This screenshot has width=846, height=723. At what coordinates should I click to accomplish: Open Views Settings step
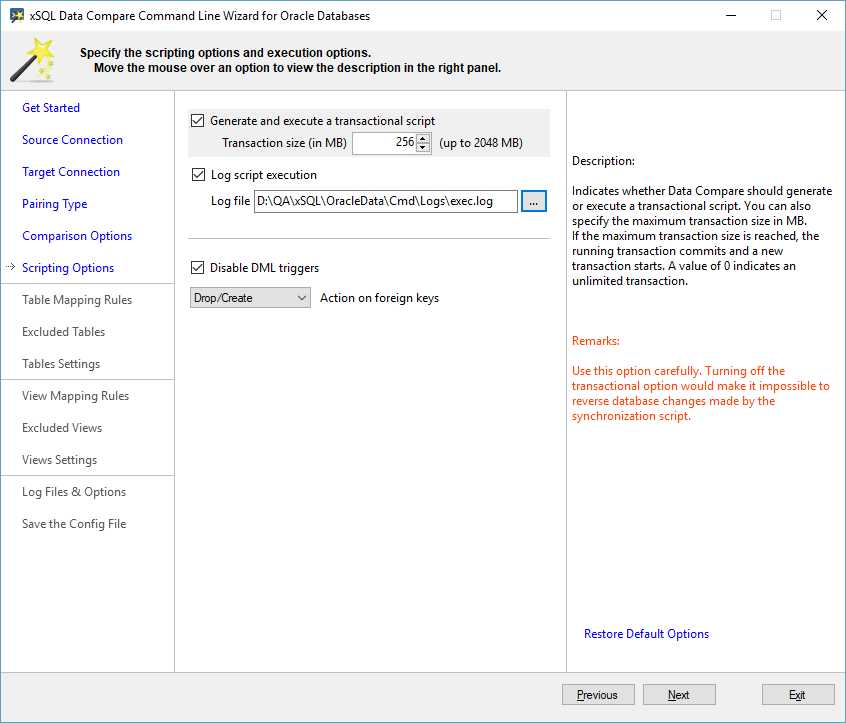[59, 460]
